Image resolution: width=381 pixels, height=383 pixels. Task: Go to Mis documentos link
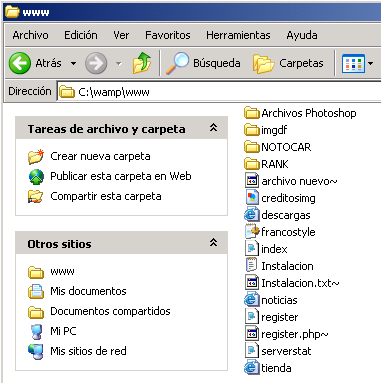pos(88,291)
